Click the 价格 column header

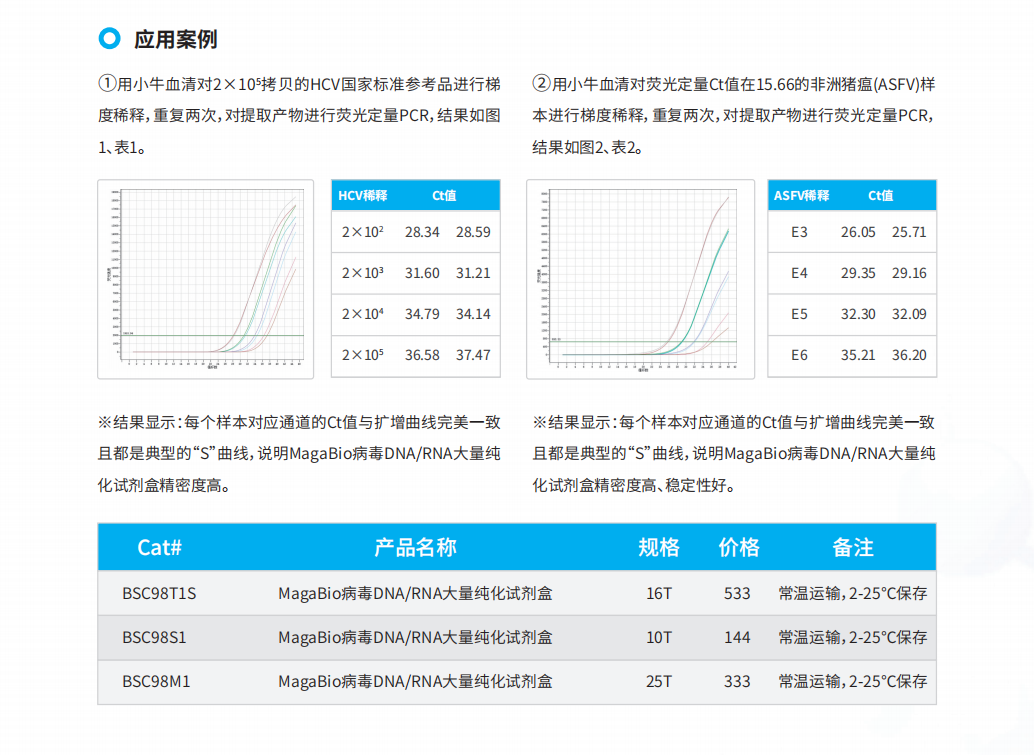738,548
